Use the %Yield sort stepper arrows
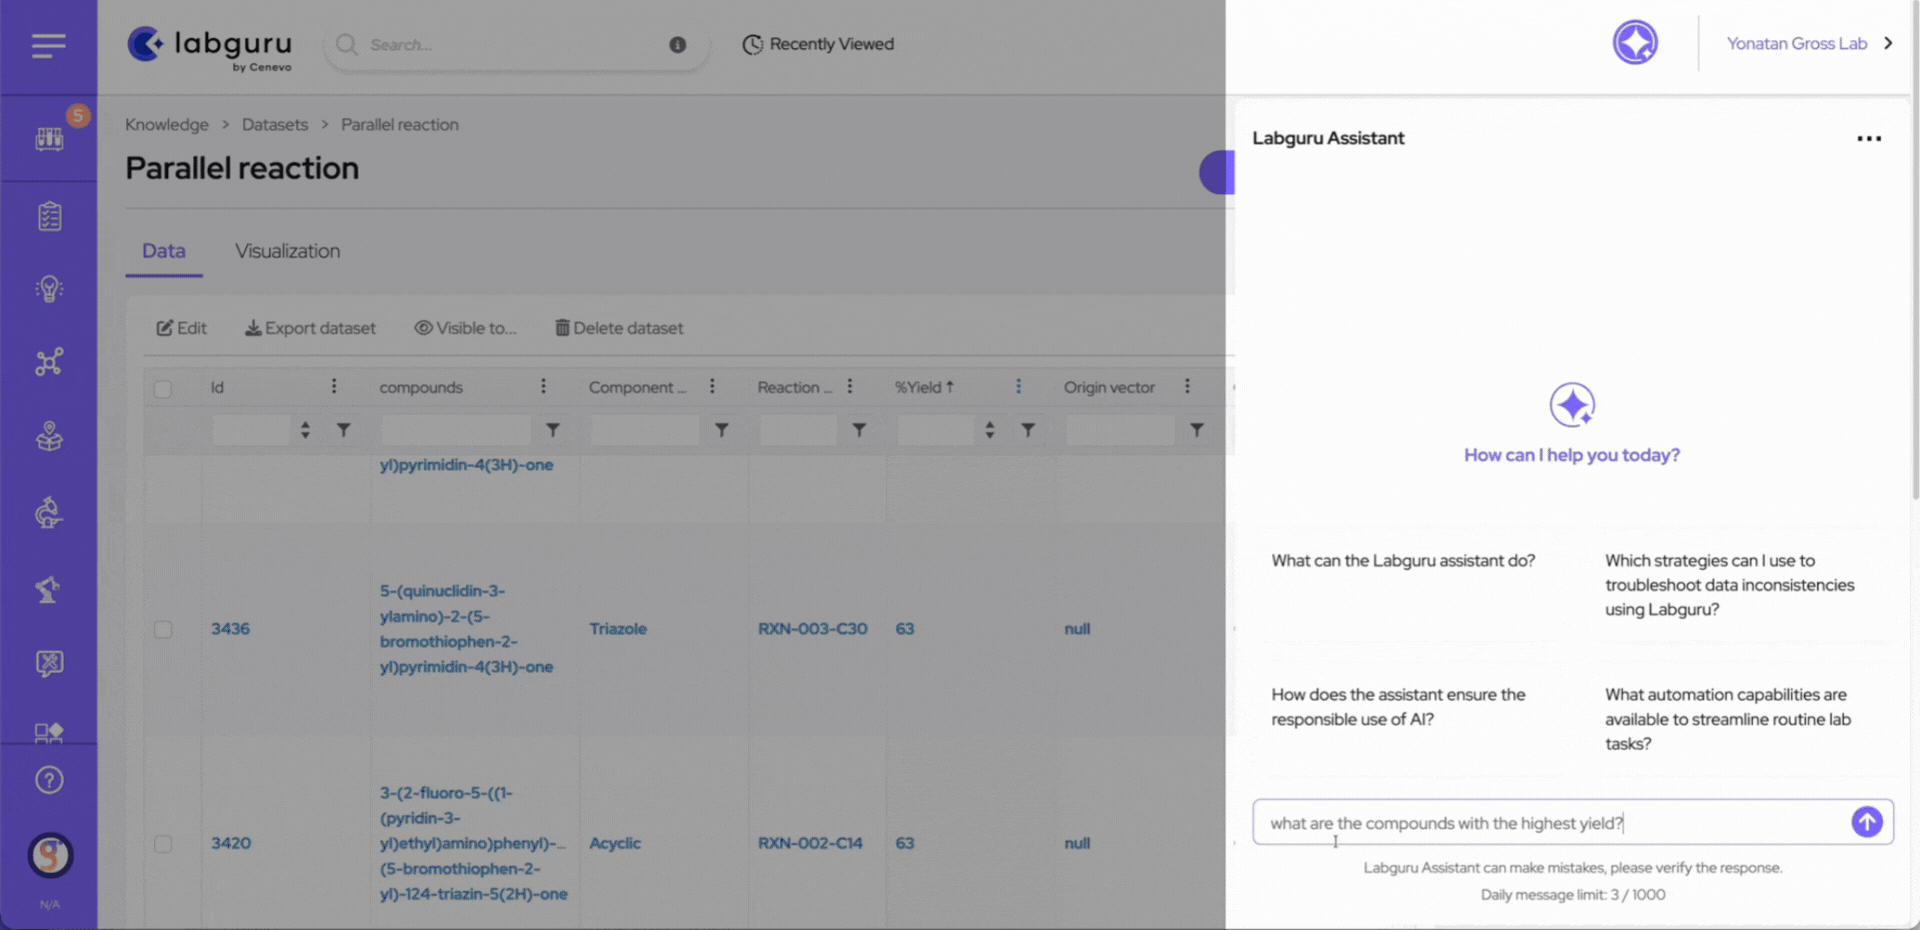Viewport: 1920px width, 930px height. click(x=990, y=429)
